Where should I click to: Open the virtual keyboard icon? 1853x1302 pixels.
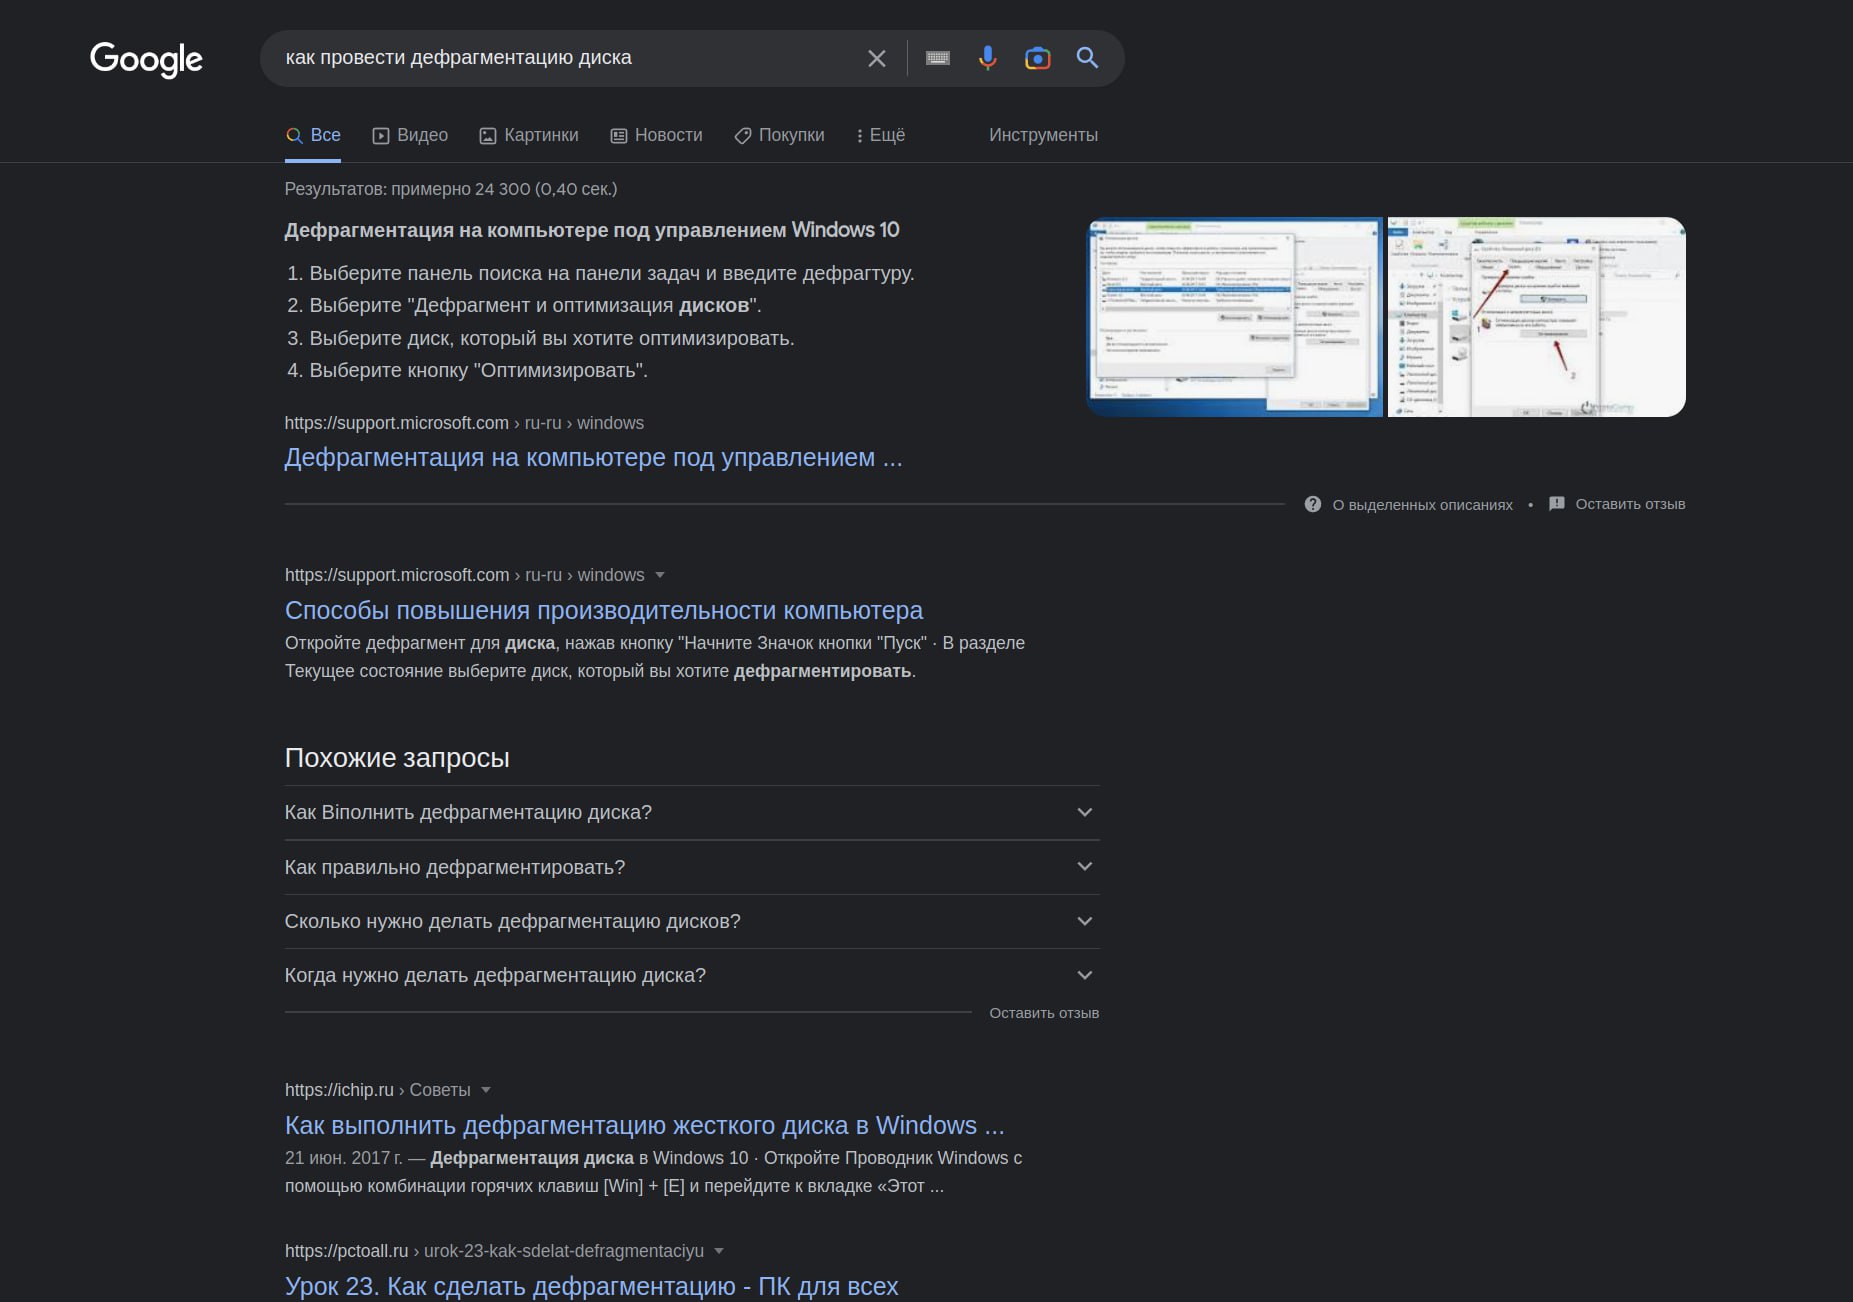(938, 58)
